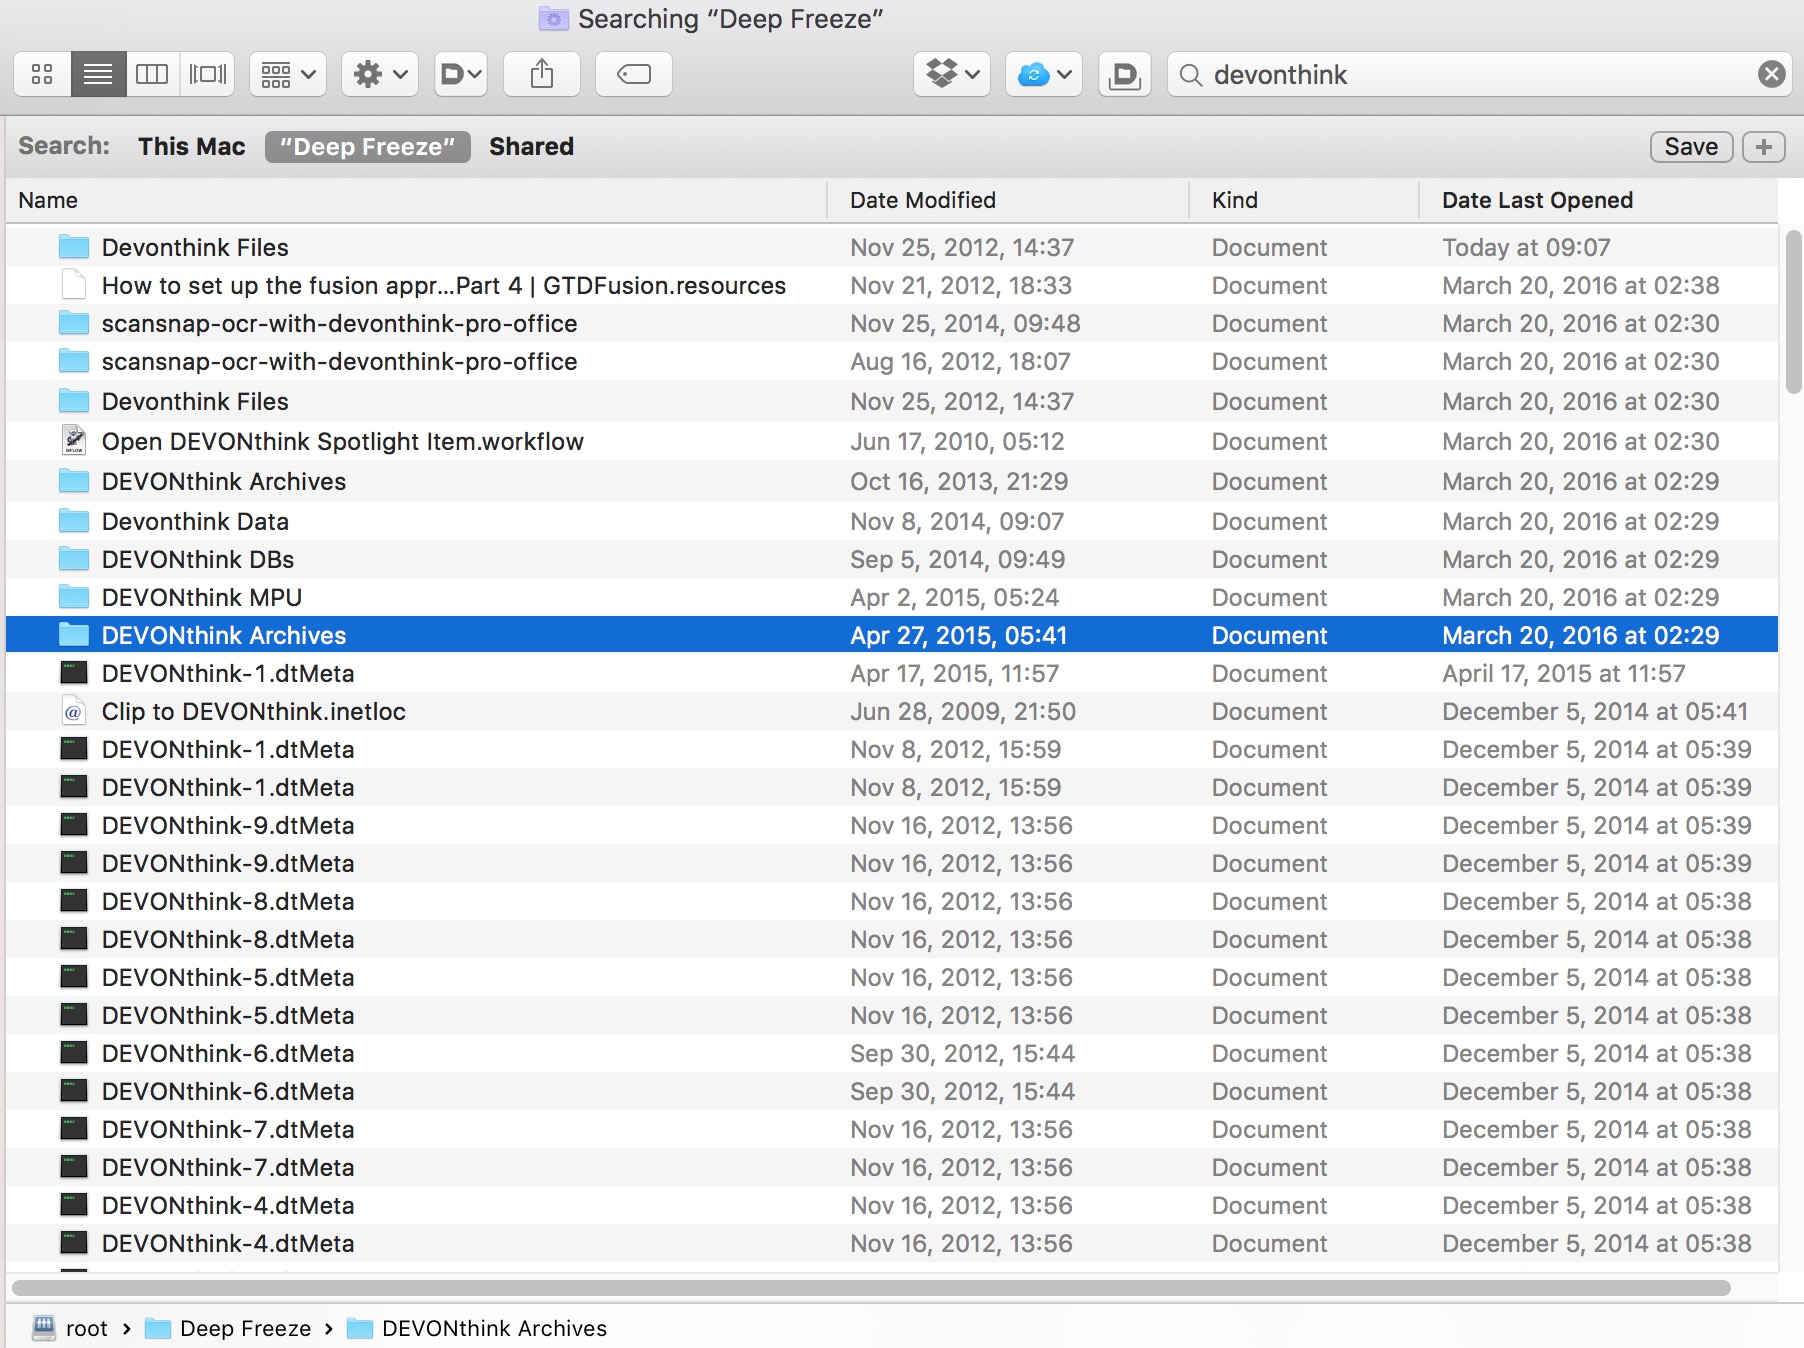
Task: Select scansnap-ocr folder modified Aug 16, 2012
Action: (x=892, y=361)
